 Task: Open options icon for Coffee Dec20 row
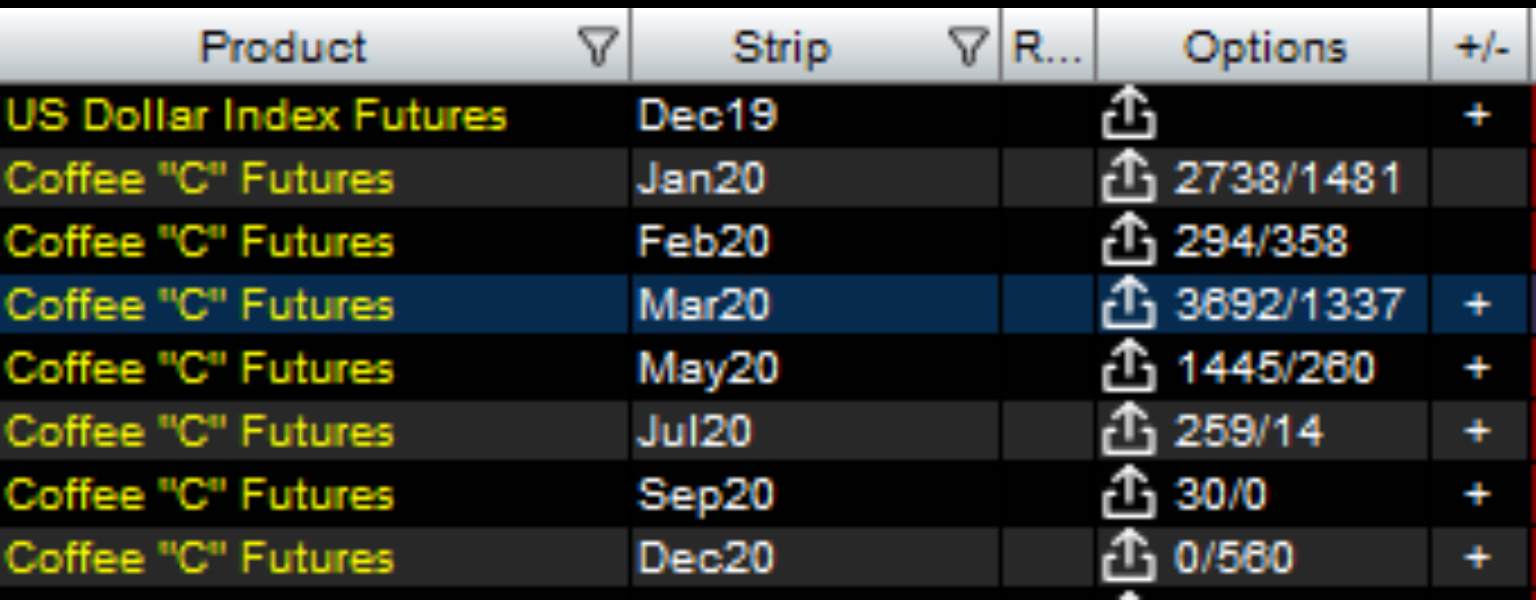tap(1129, 557)
